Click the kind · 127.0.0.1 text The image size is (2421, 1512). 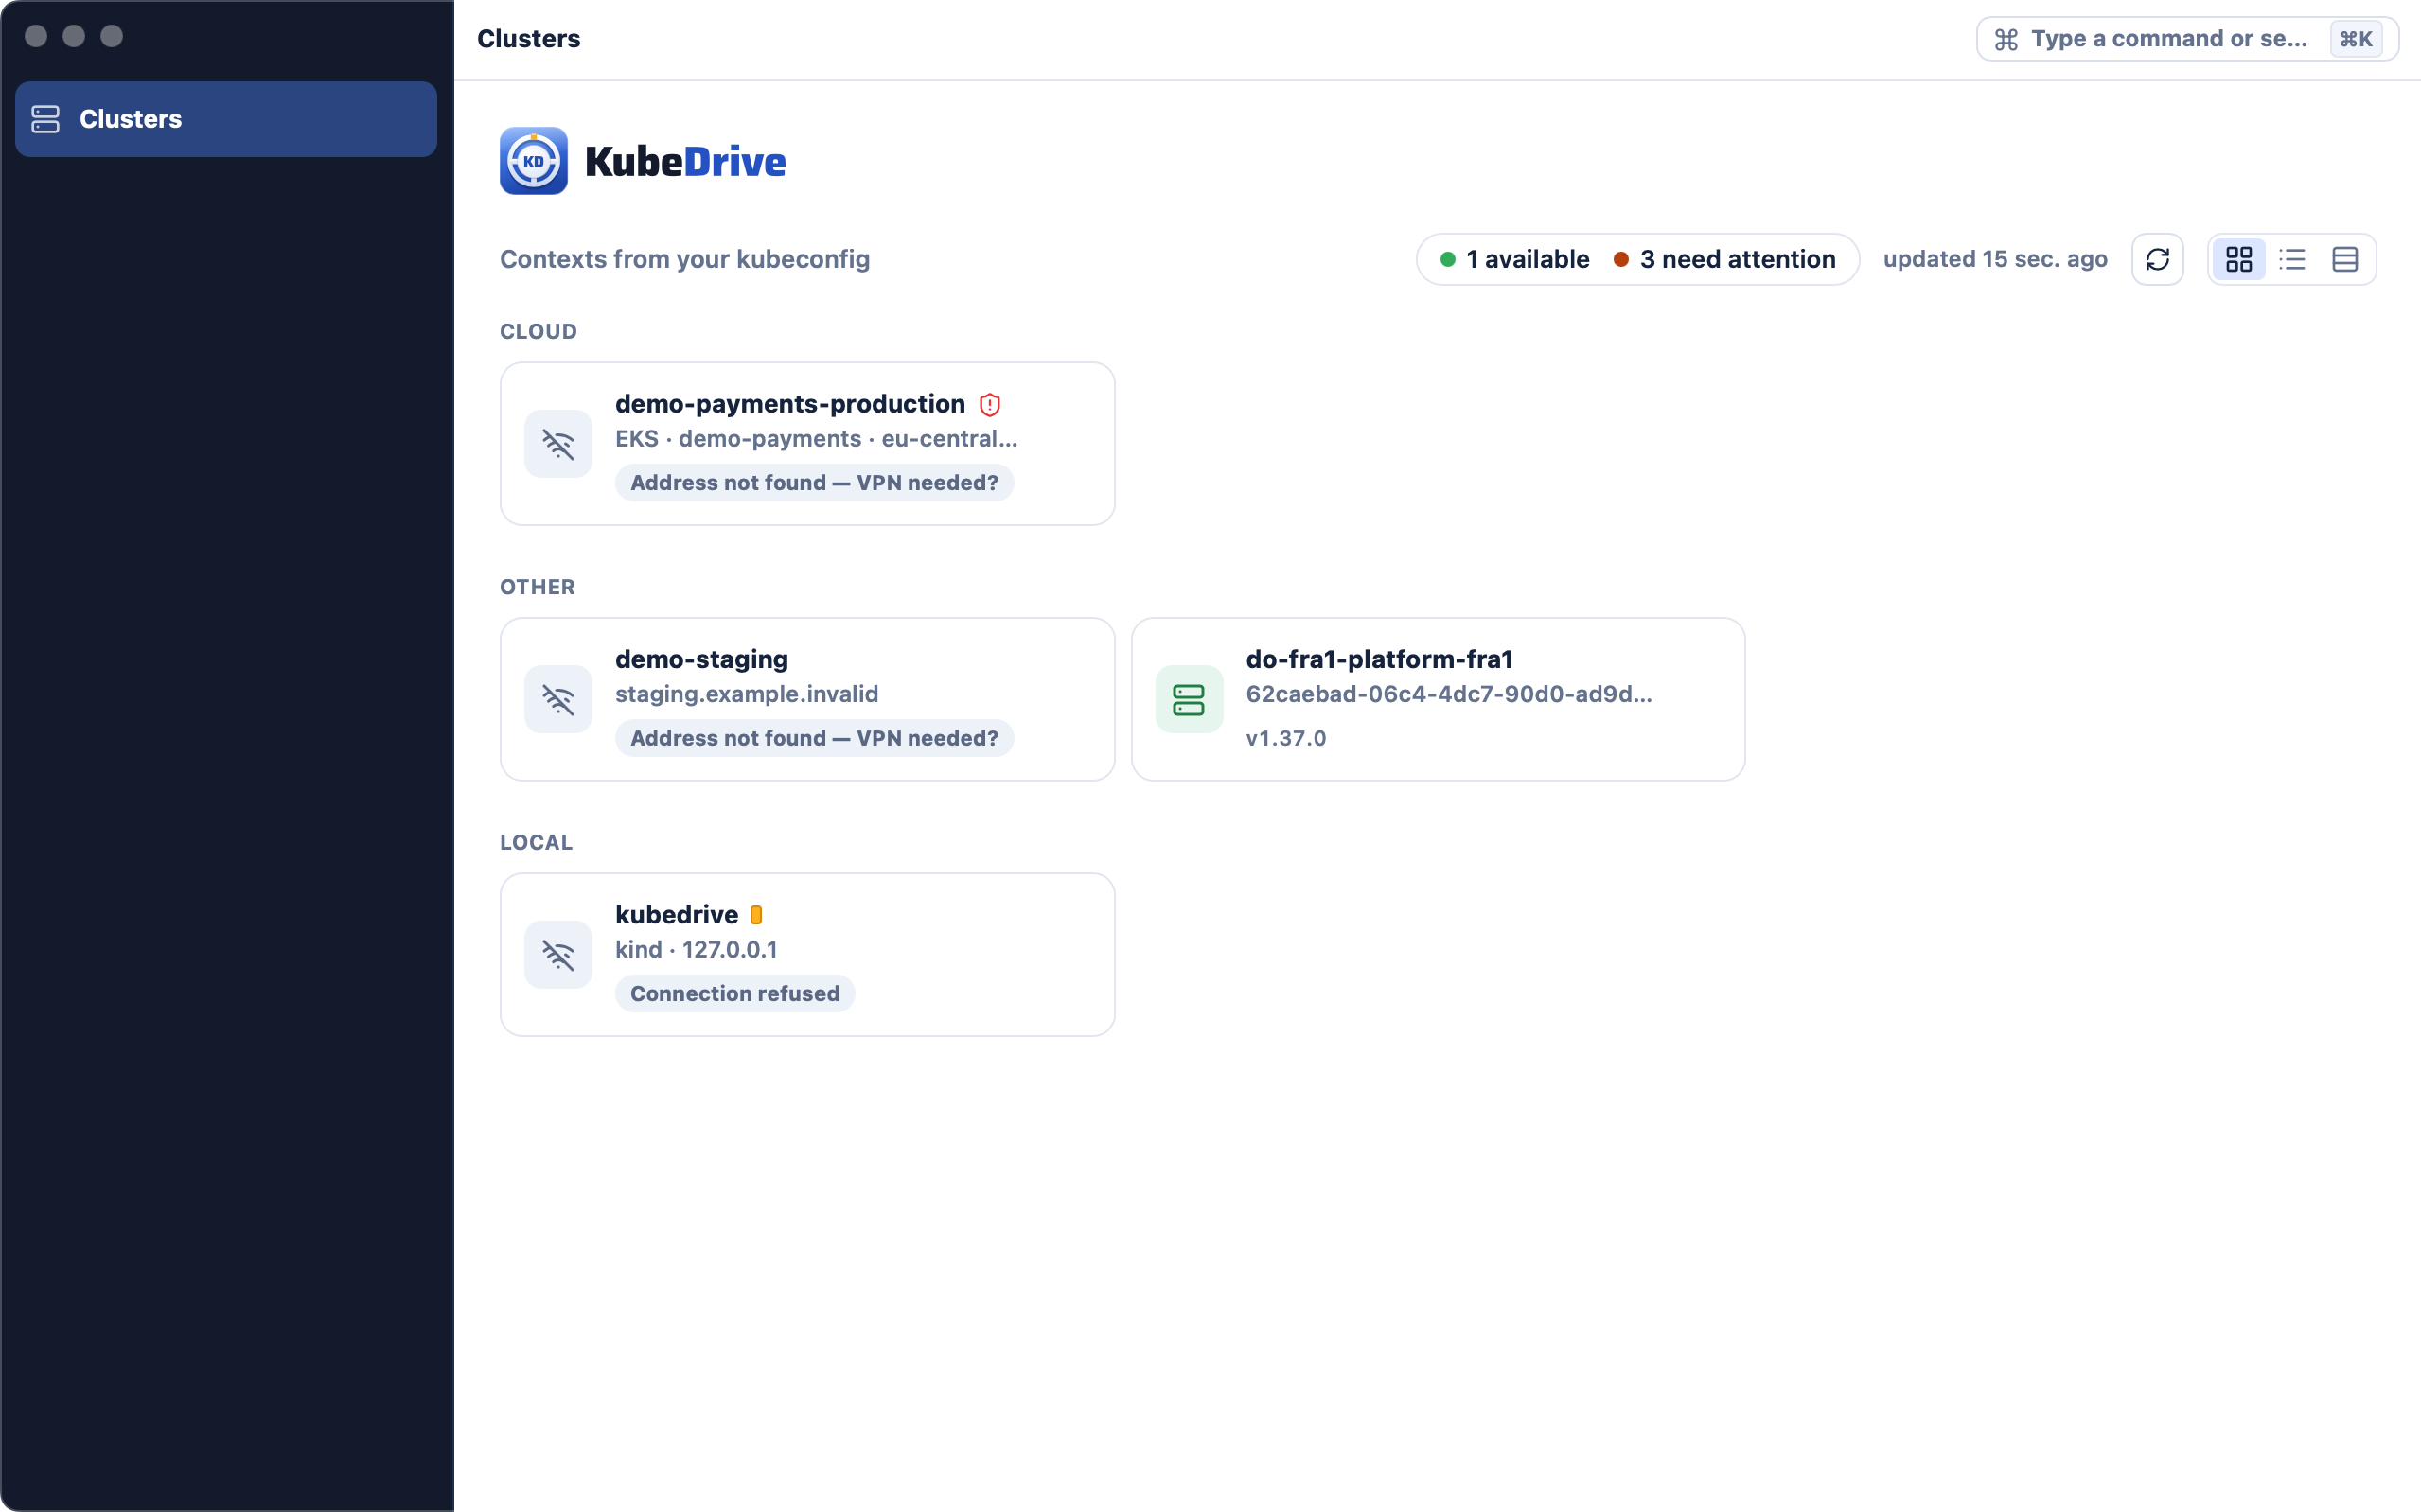696,950
